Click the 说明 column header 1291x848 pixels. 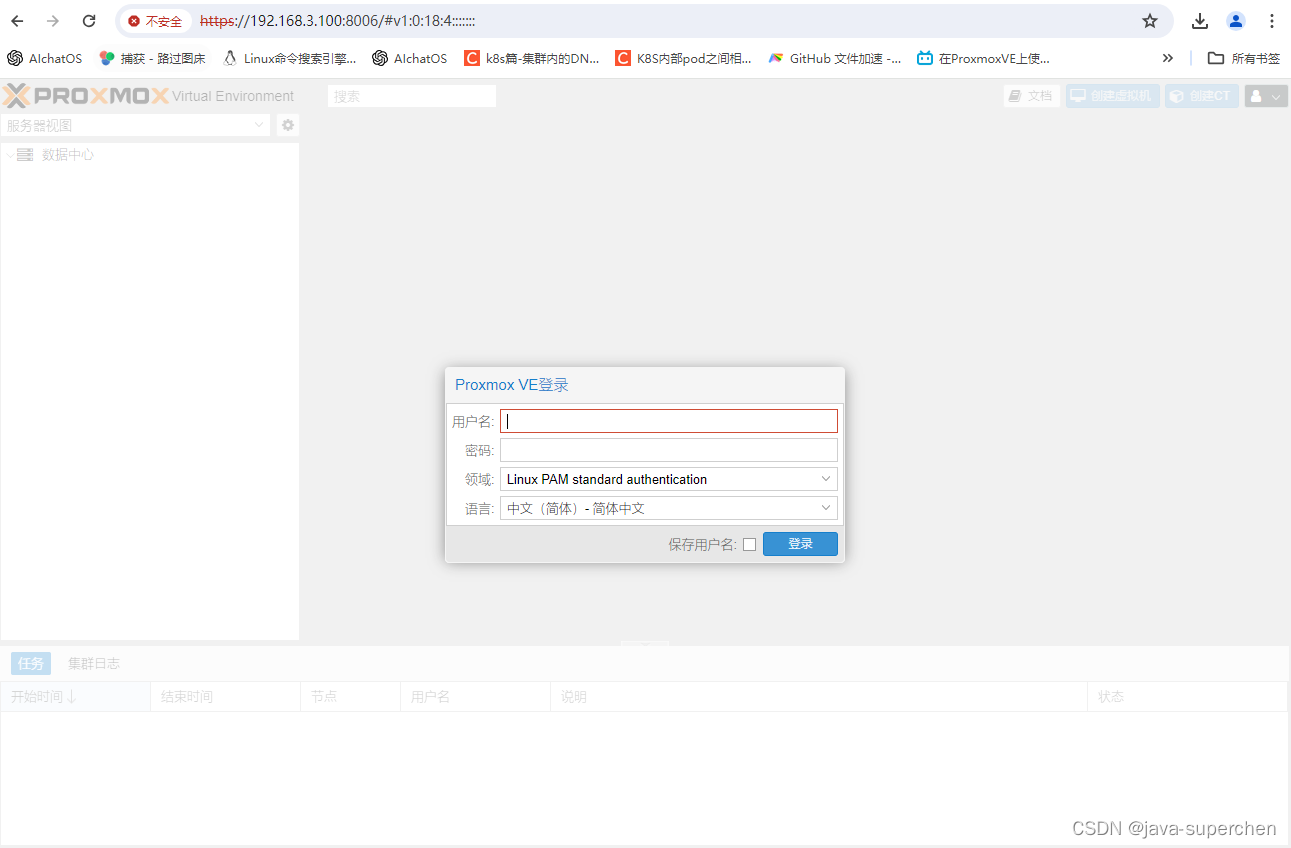(818, 697)
